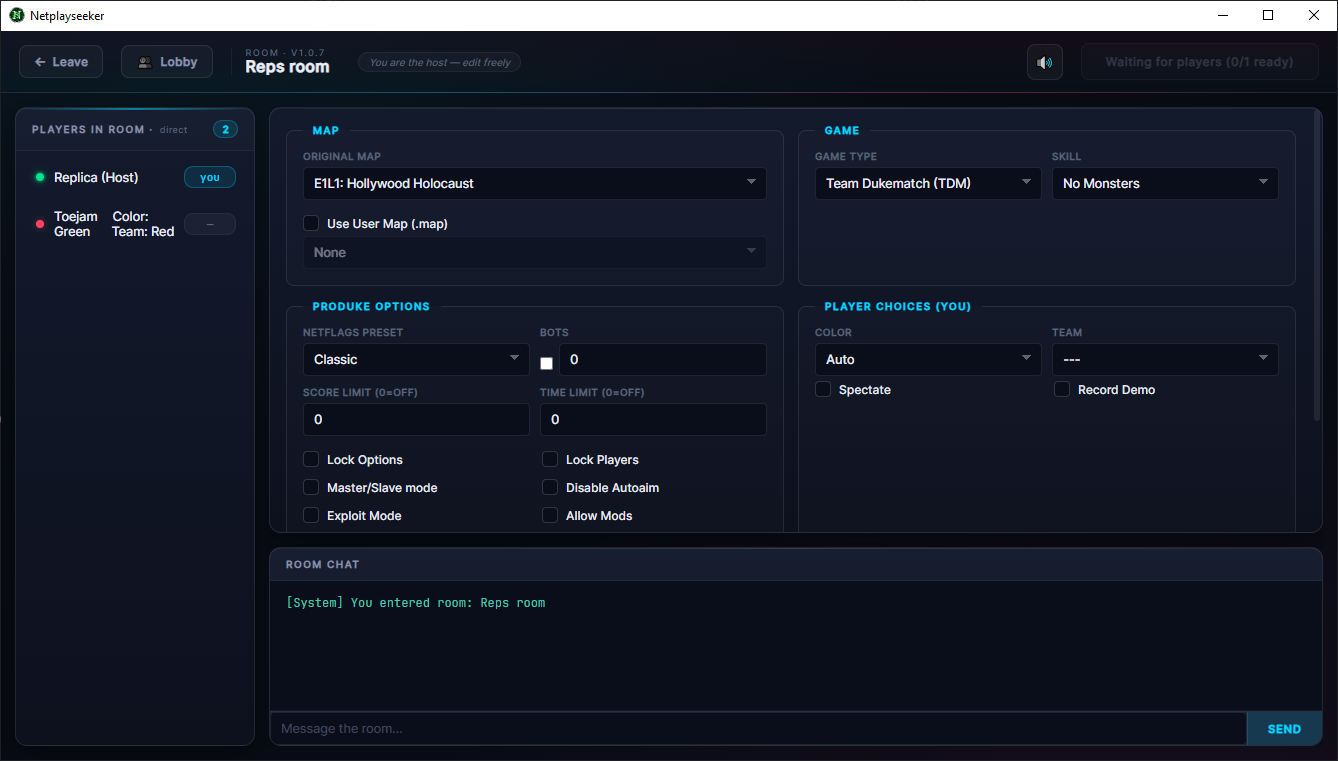Click the Netplayseeker app logo icon
1338x761 pixels.
17,15
